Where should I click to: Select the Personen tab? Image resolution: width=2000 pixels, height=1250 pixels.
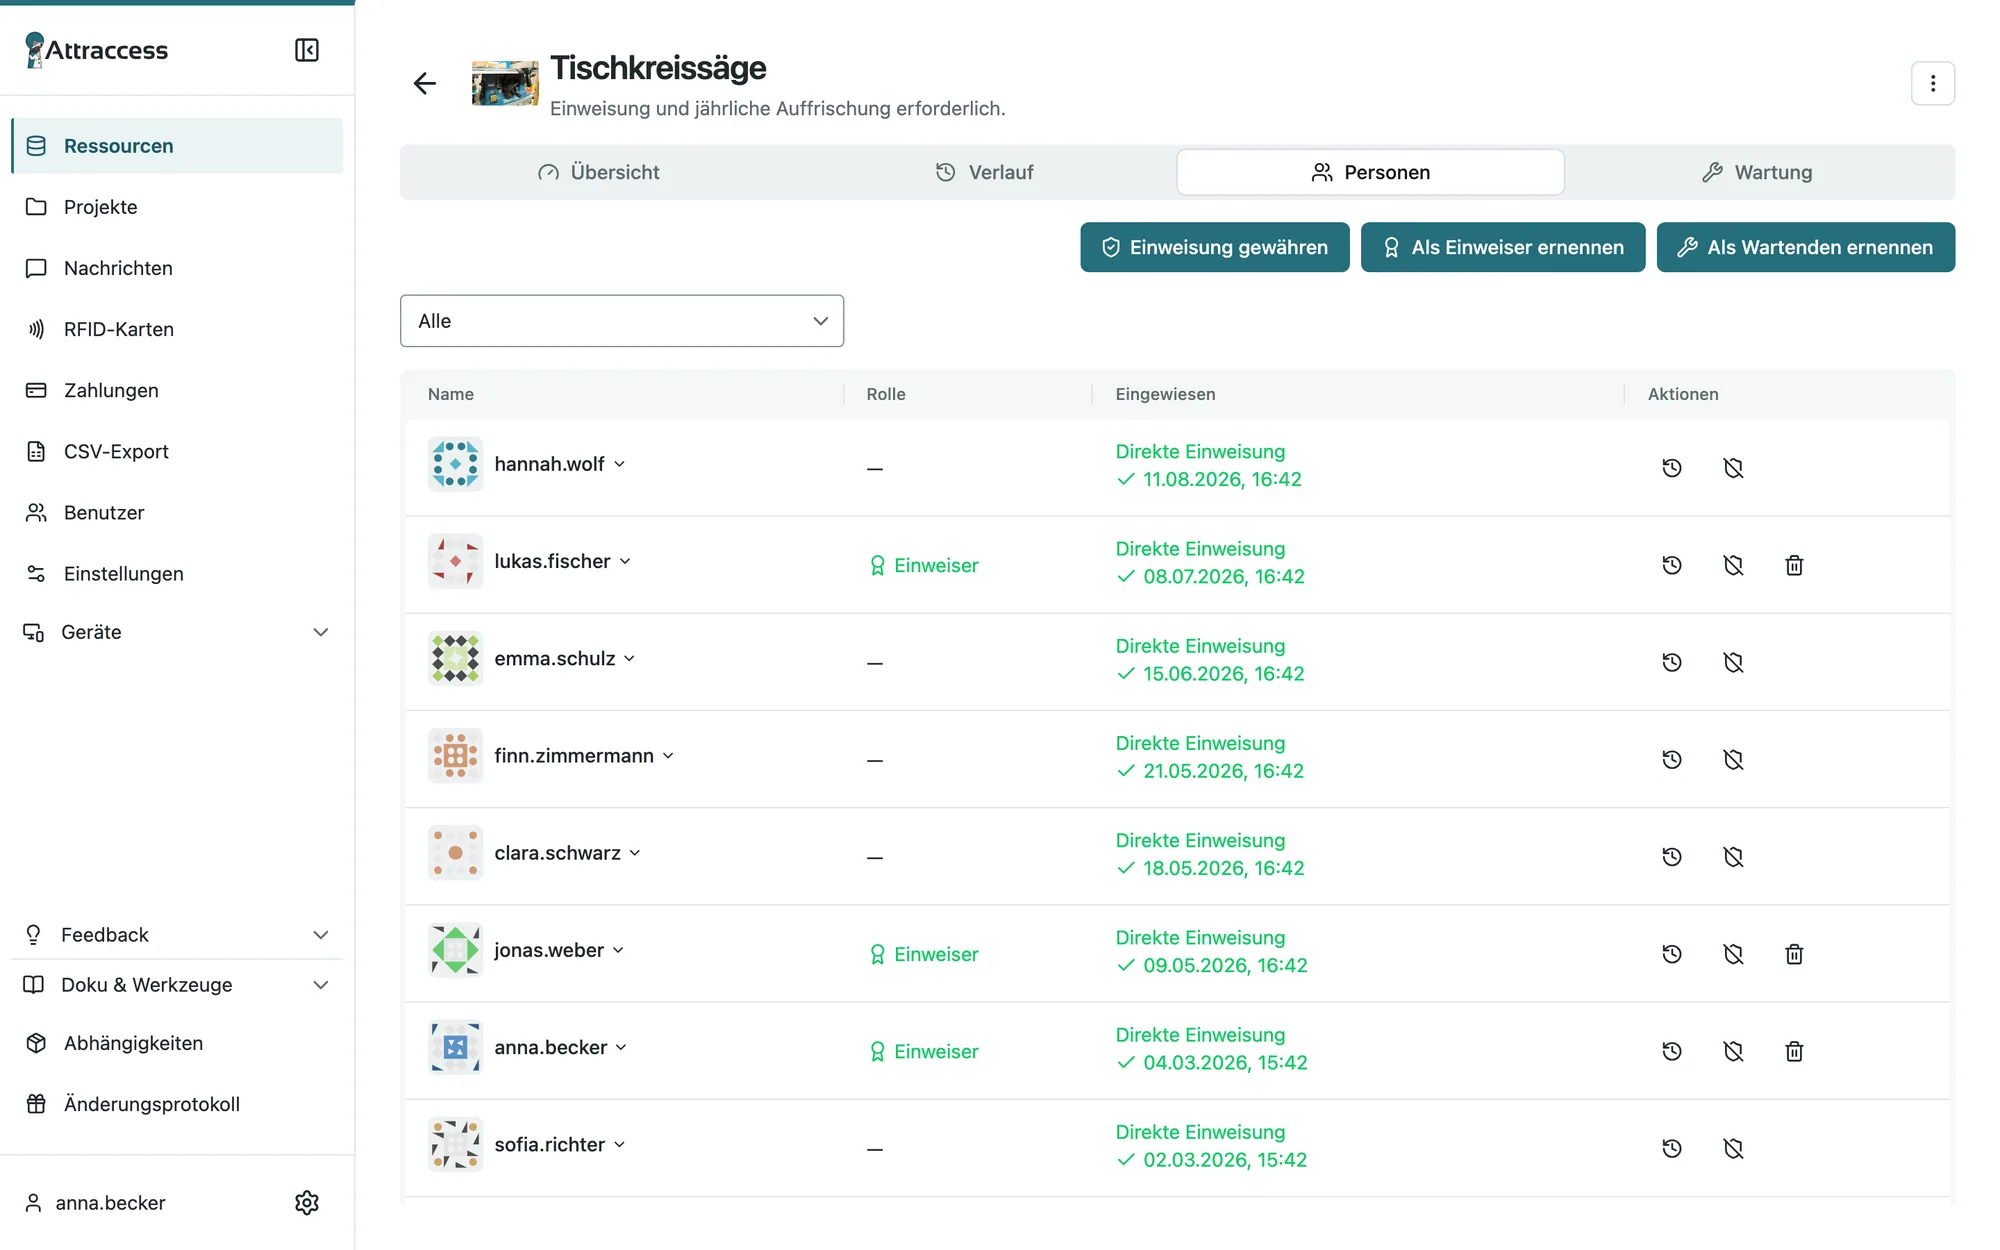click(1370, 172)
